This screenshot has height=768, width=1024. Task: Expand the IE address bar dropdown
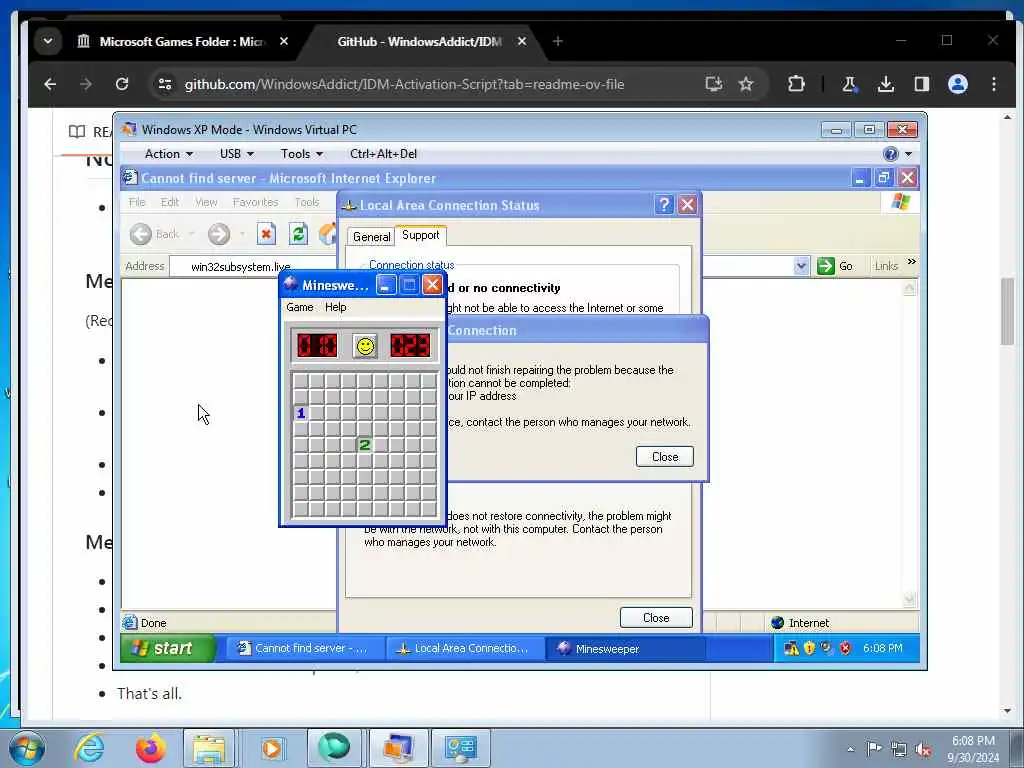click(801, 266)
